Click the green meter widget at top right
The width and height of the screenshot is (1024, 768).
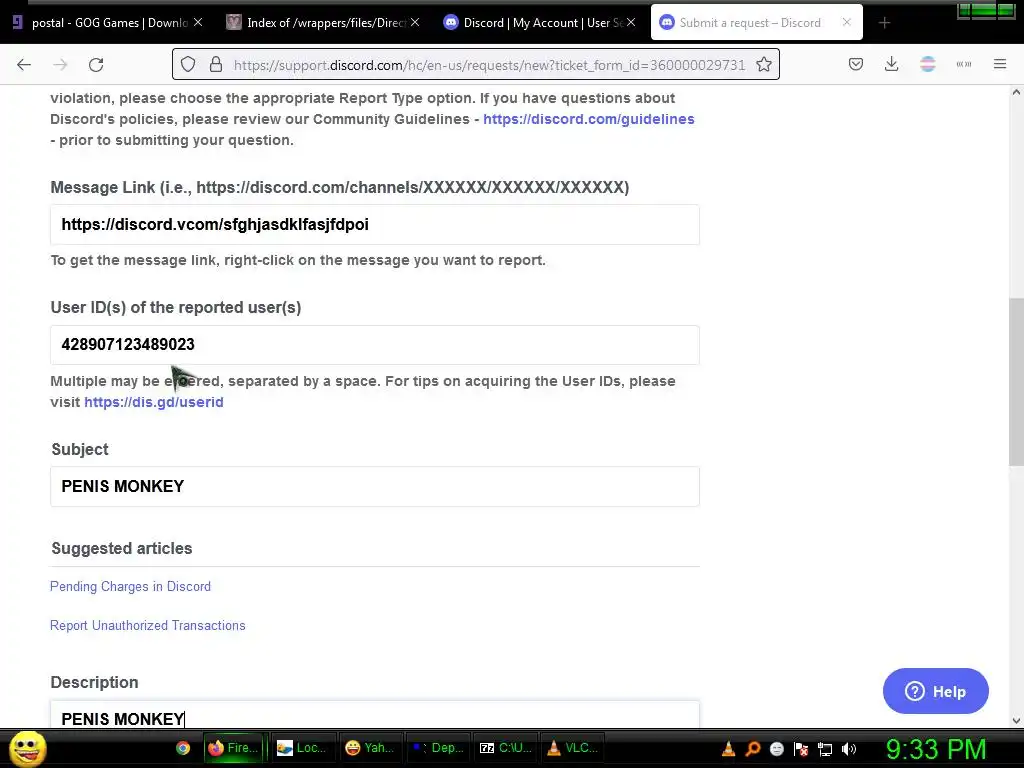pos(986,11)
